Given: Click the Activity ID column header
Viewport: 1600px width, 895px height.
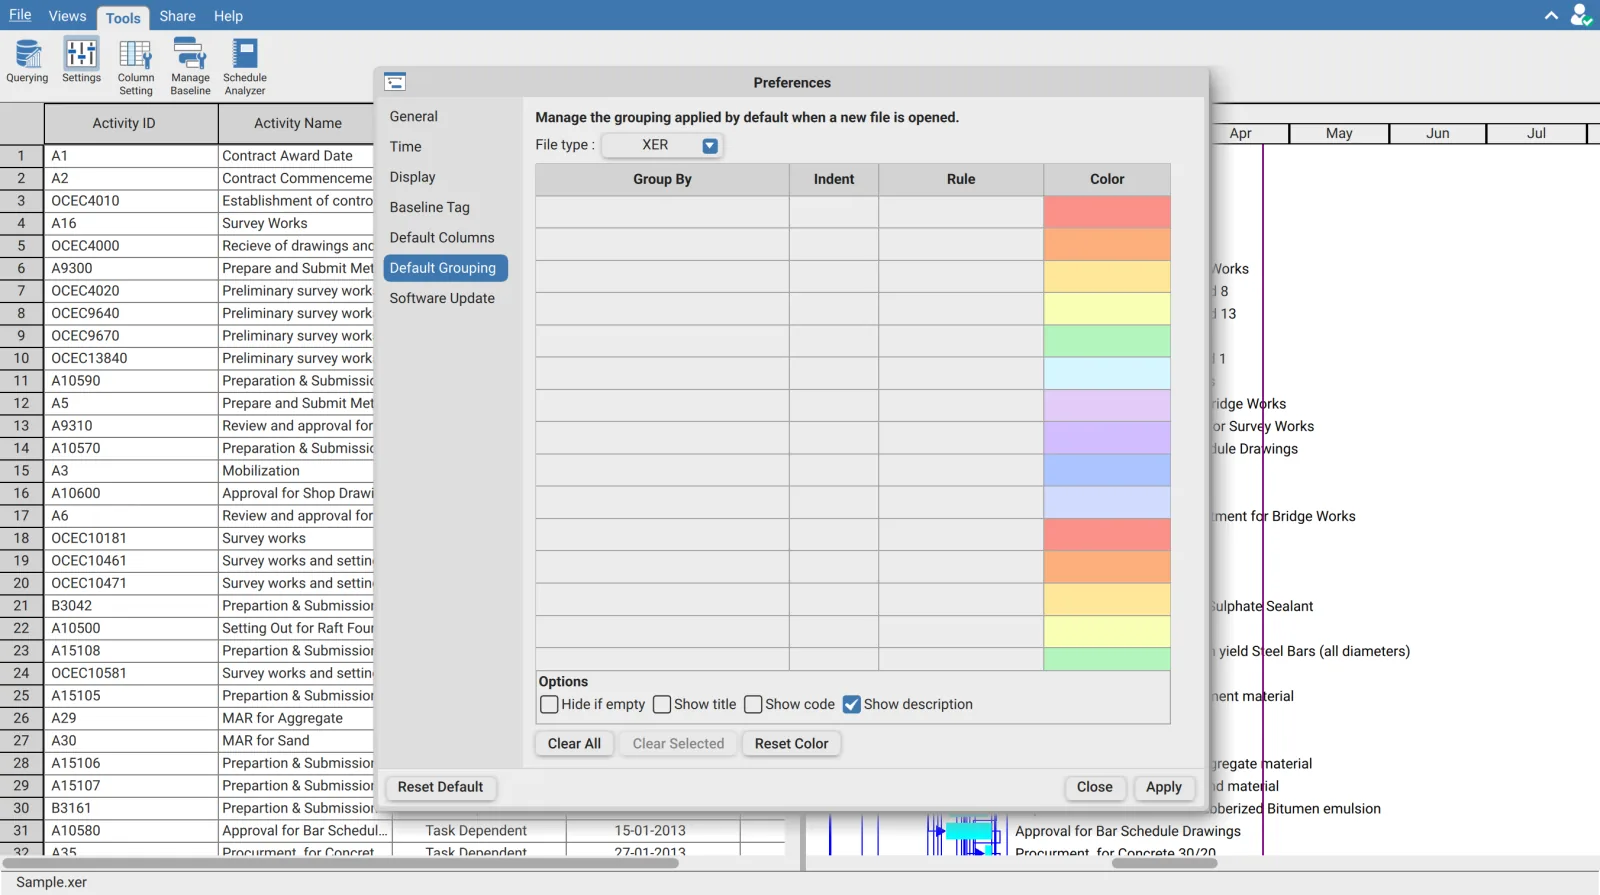Looking at the screenshot, I should pyautogui.click(x=131, y=123).
